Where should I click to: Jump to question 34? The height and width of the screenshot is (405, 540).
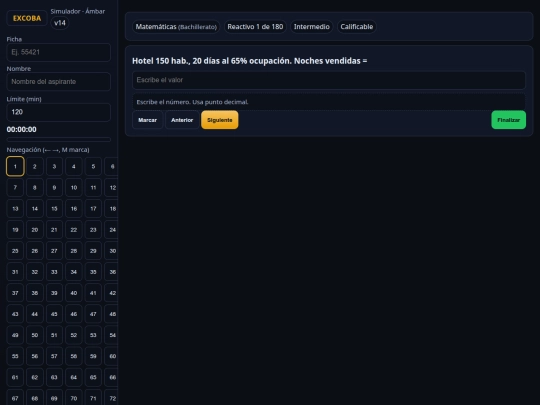coord(74,272)
